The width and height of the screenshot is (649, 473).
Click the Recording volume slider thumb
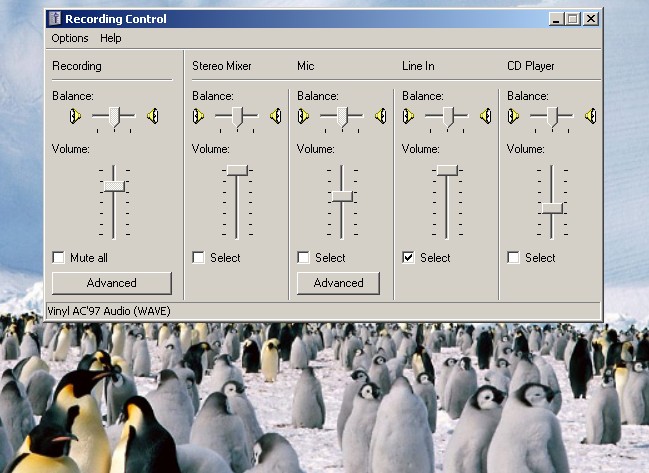pyautogui.click(x=114, y=186)
